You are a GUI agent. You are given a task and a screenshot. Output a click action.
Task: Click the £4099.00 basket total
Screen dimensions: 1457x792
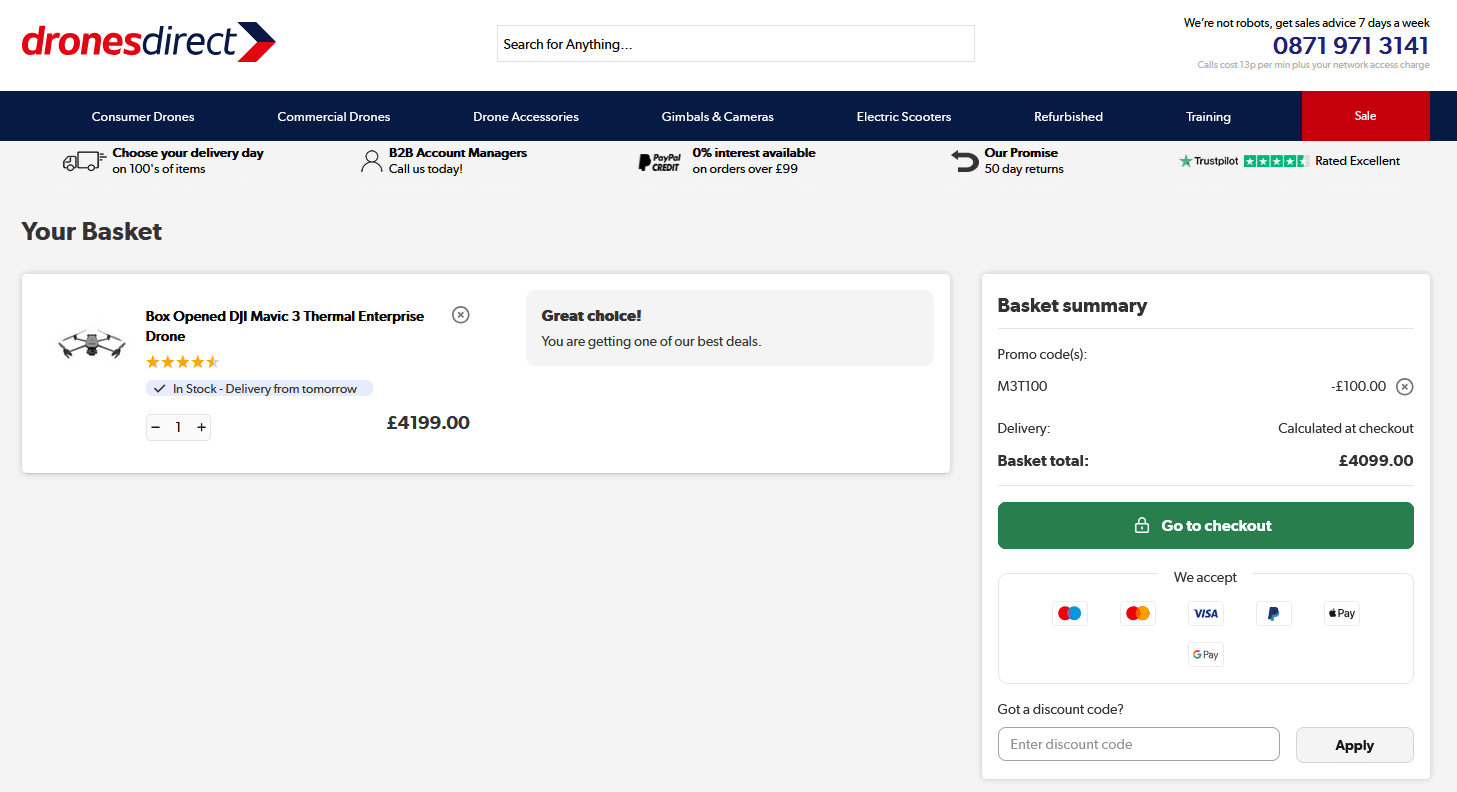pos(1376,461)
